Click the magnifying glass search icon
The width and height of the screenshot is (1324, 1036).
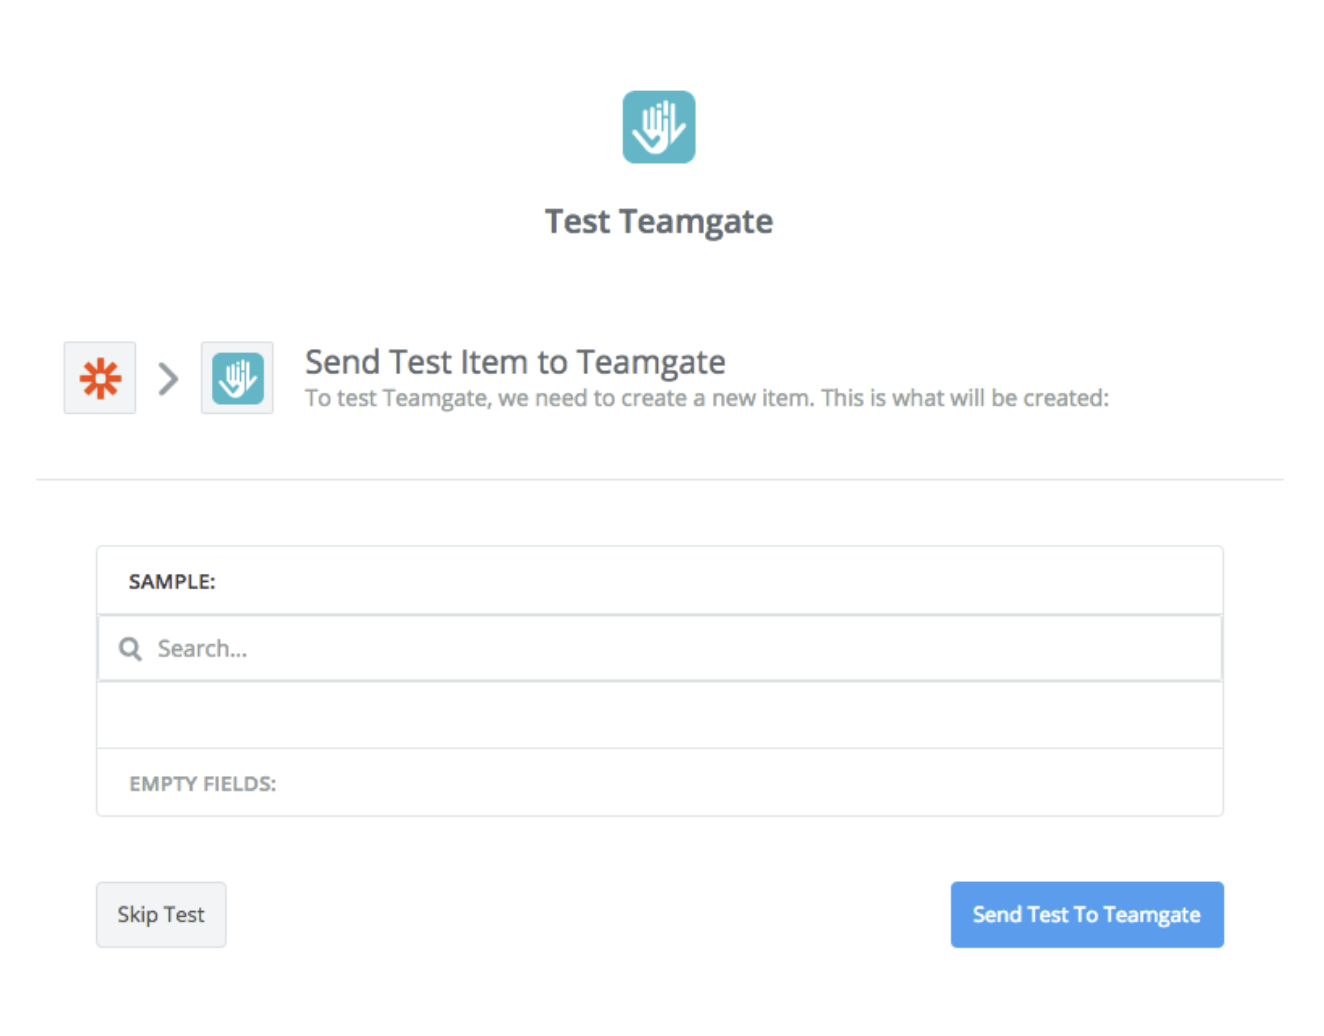click(x=130, y=649)
